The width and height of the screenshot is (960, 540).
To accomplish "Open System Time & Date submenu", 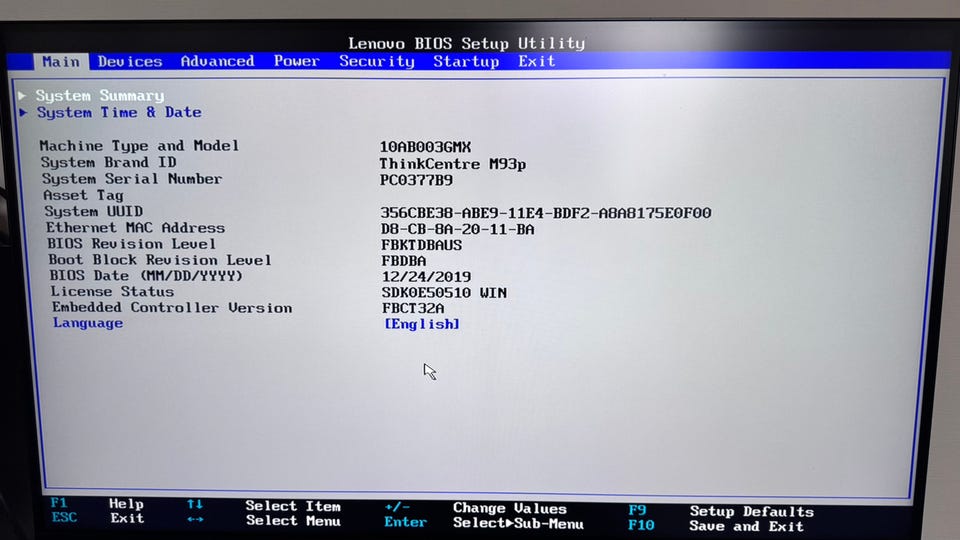I will point(119,113).
